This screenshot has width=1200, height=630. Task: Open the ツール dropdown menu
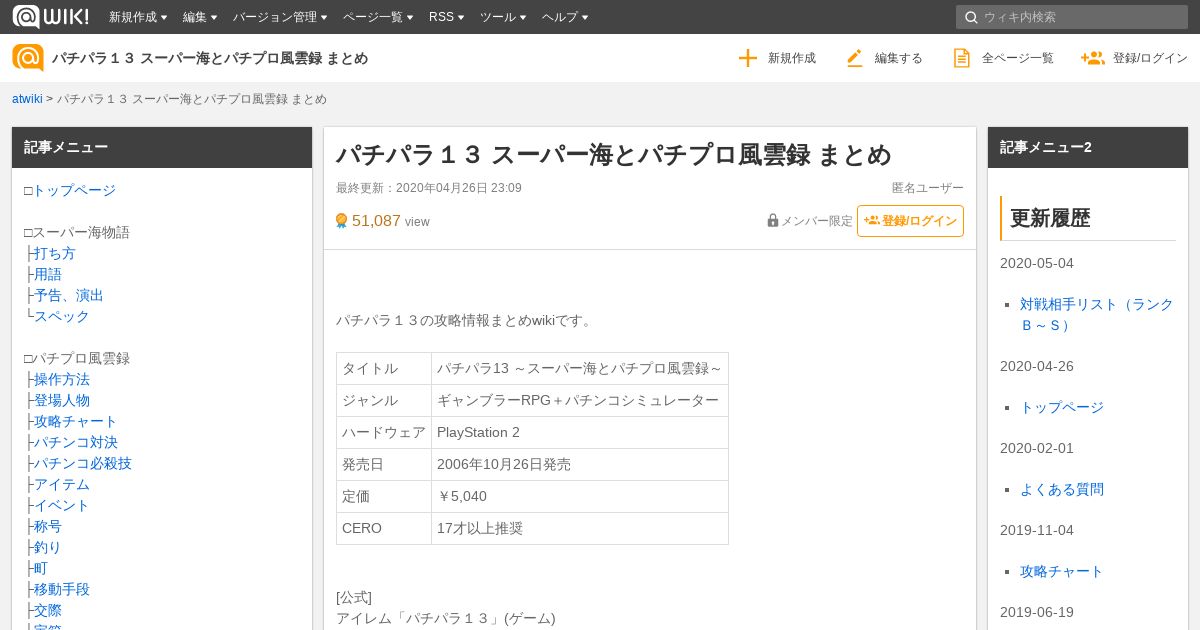click(503, 17)
